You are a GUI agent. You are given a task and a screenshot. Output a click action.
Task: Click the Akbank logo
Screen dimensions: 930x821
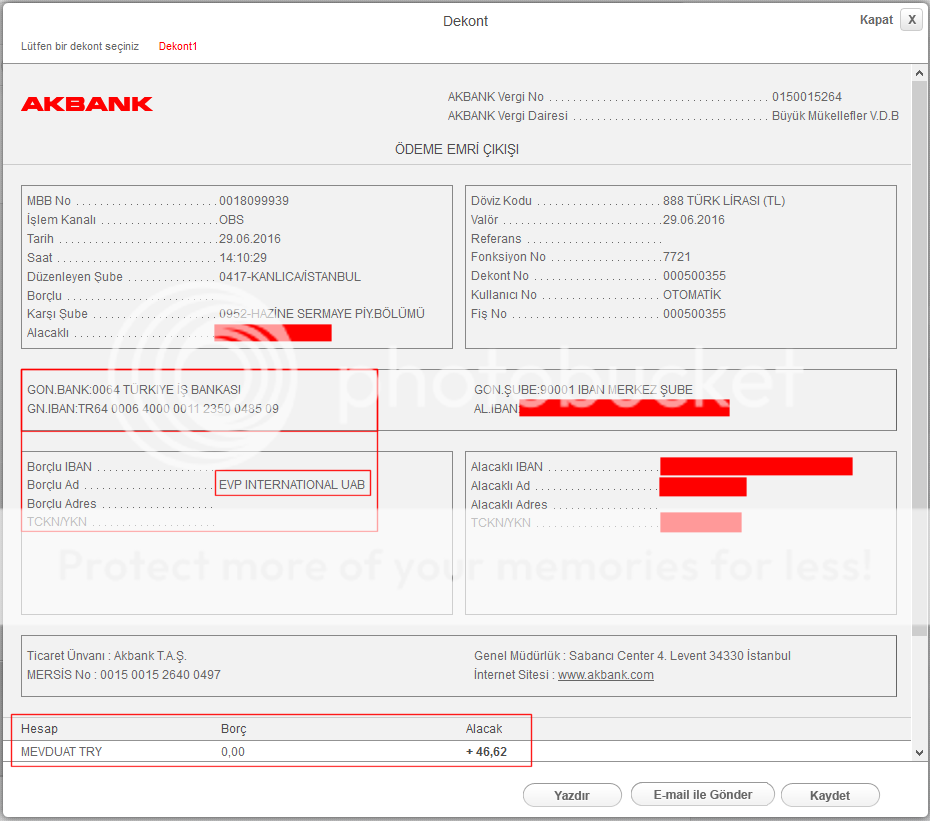pyautogui.click(x=87, y=104)
